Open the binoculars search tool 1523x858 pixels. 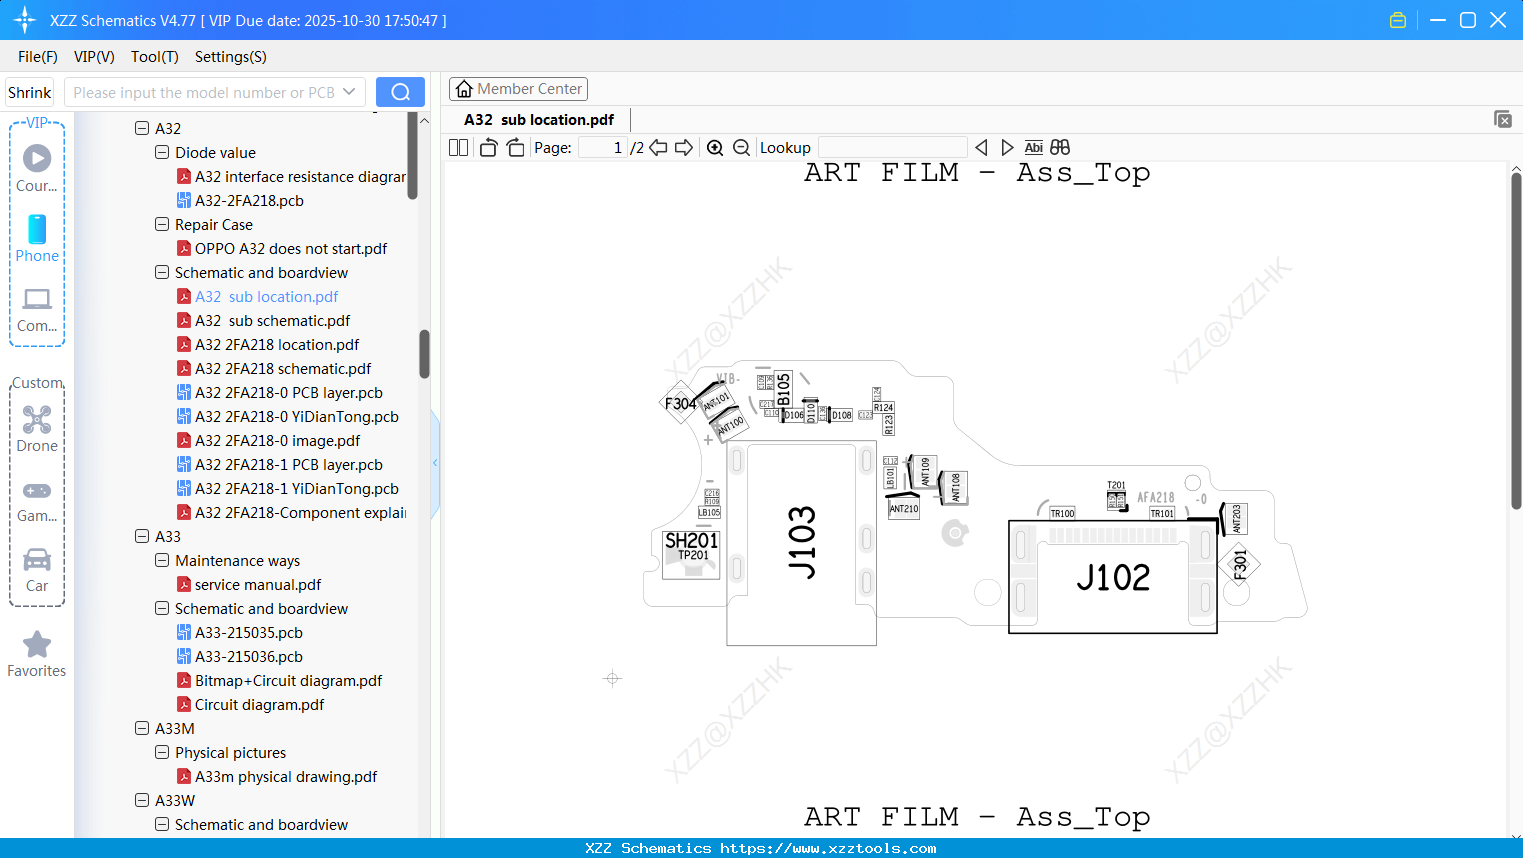pyautogui.click(x=1059, y=146)
